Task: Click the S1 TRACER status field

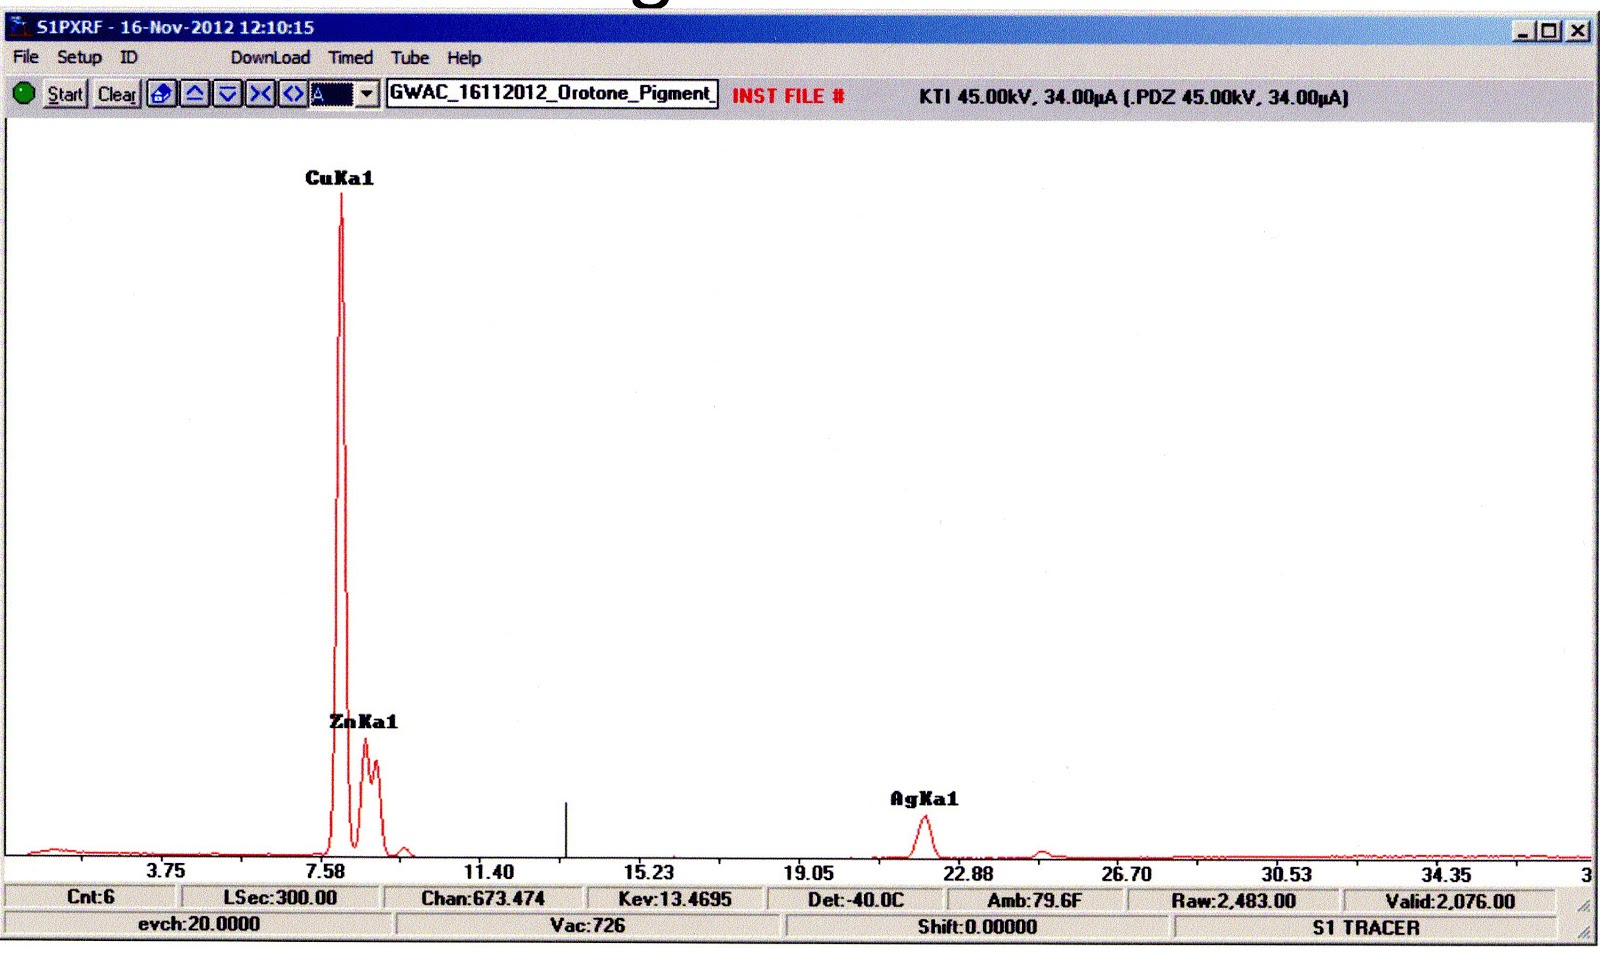Action: coord(1367,927)
